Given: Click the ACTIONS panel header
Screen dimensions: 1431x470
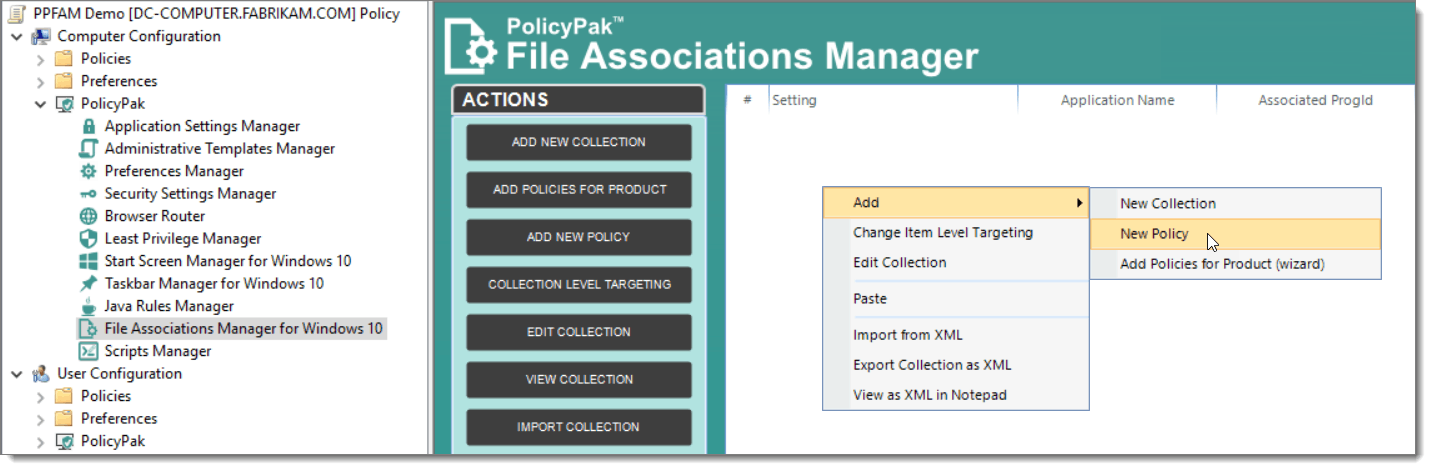Looking at the screenshot, I should pyautogui.click(x=579, y=100).
